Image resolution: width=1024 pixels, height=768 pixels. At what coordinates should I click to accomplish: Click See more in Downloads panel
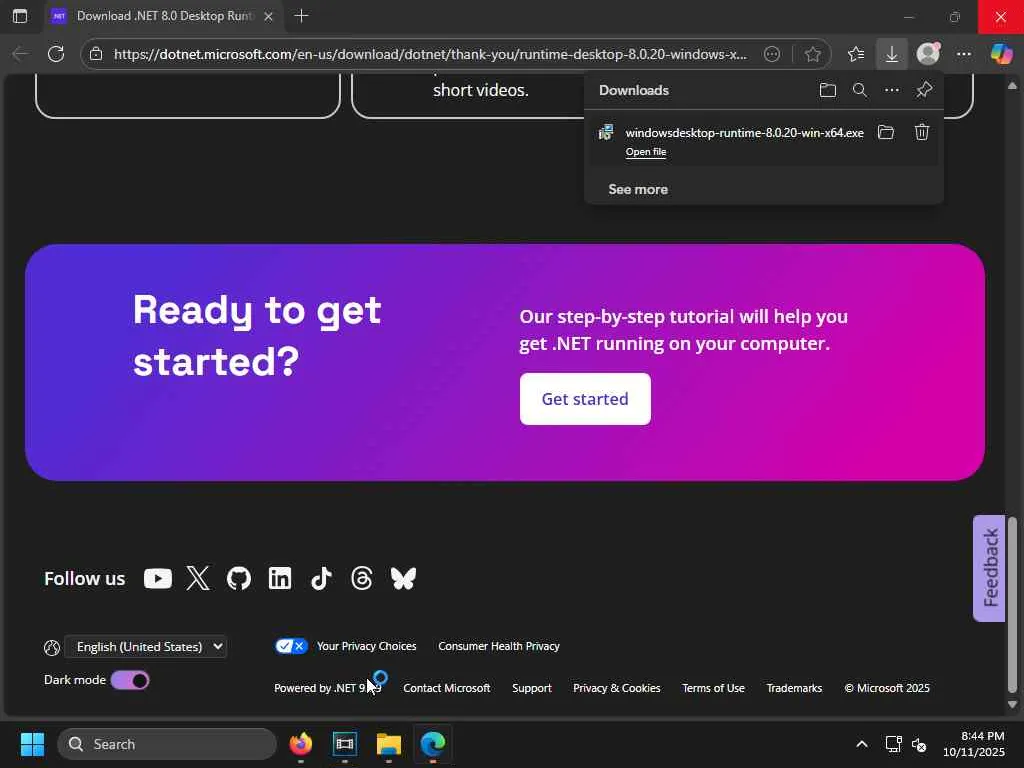638,189
